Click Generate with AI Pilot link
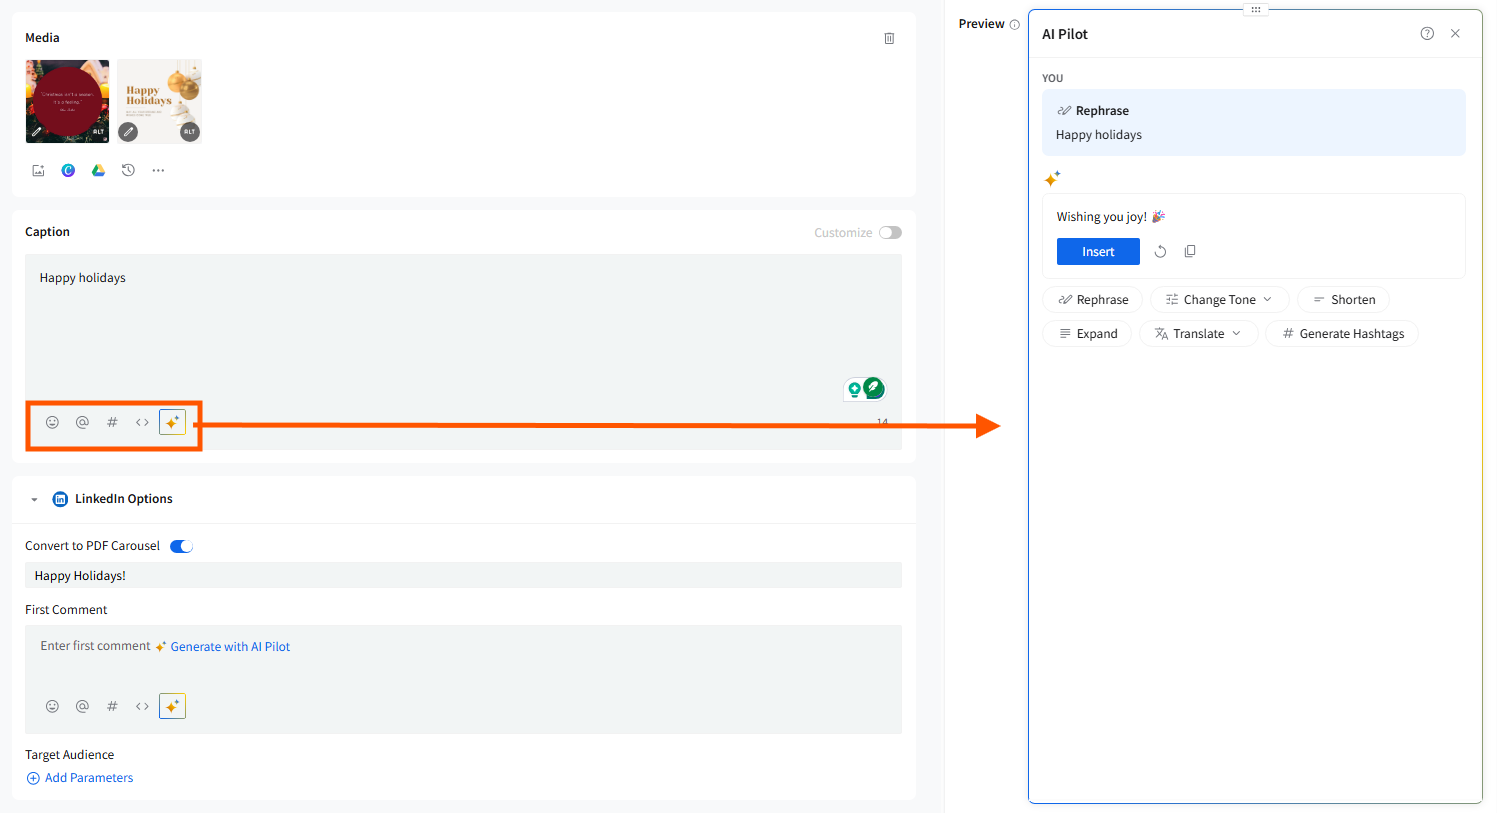1497x813 pixels. (230, 647)
